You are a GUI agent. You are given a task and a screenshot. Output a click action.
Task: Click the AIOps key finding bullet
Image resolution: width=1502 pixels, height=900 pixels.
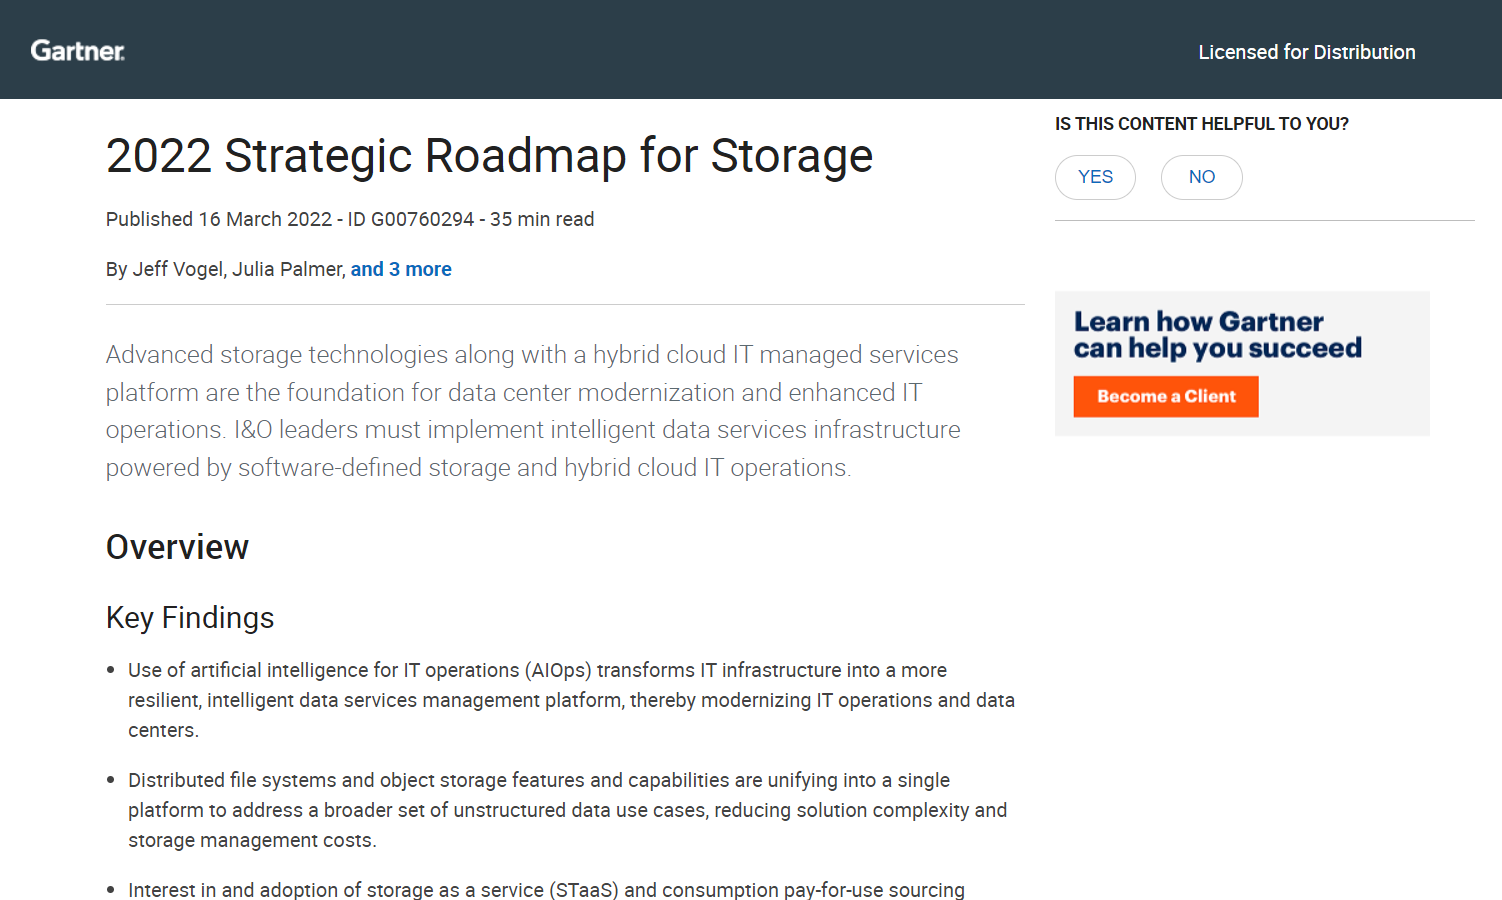click(570, 700)
